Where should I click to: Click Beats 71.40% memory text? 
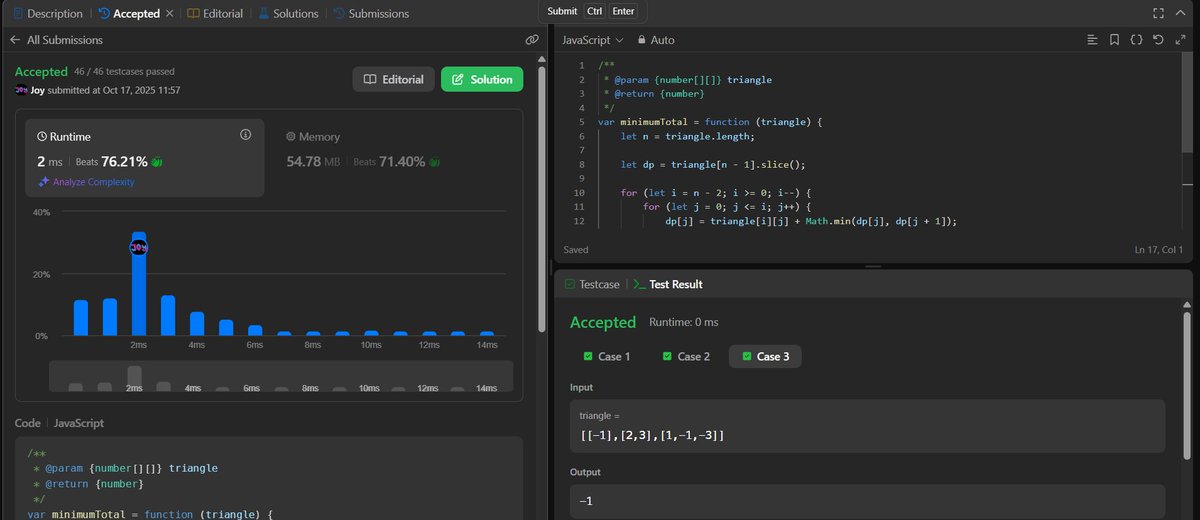tap(389, 161)
